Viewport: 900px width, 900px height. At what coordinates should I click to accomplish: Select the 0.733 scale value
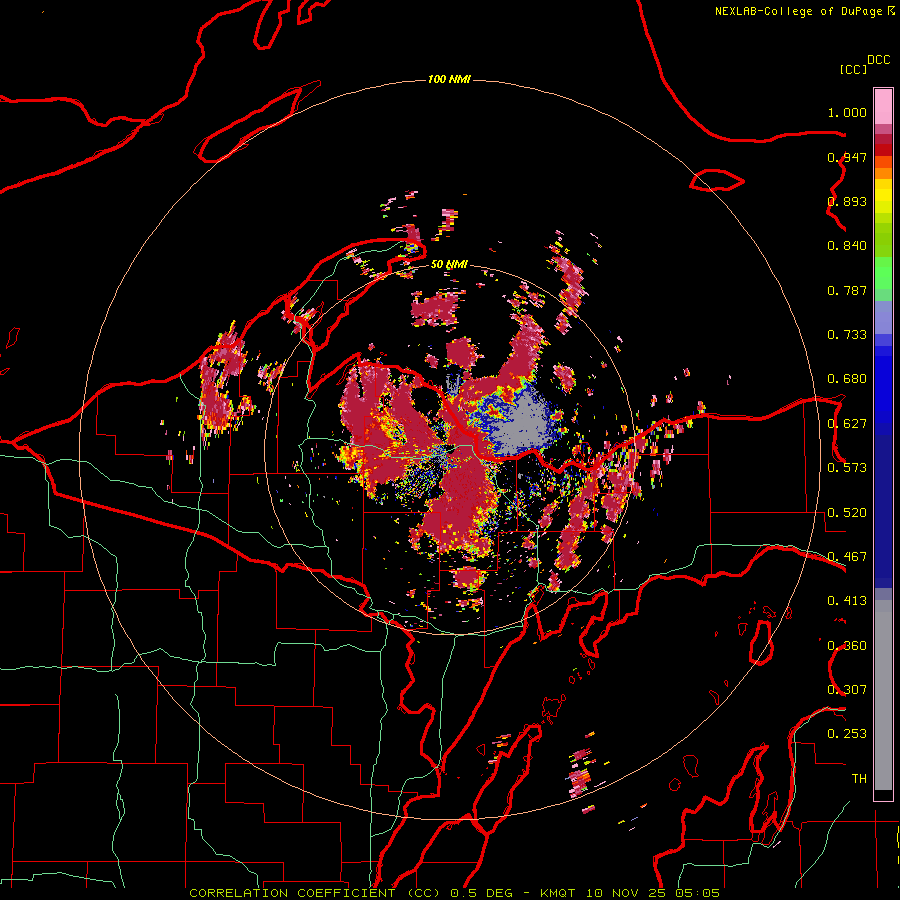click(847, 335)
